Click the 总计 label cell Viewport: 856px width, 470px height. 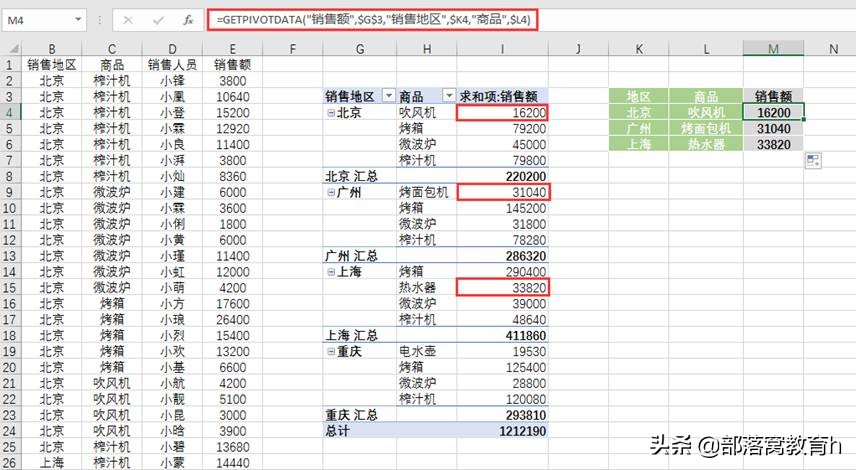(360, 431)
